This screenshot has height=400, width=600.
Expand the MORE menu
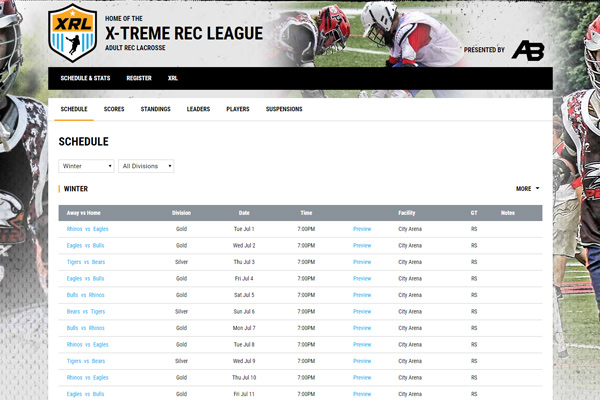pyautogui.click(x=527, y=188)
